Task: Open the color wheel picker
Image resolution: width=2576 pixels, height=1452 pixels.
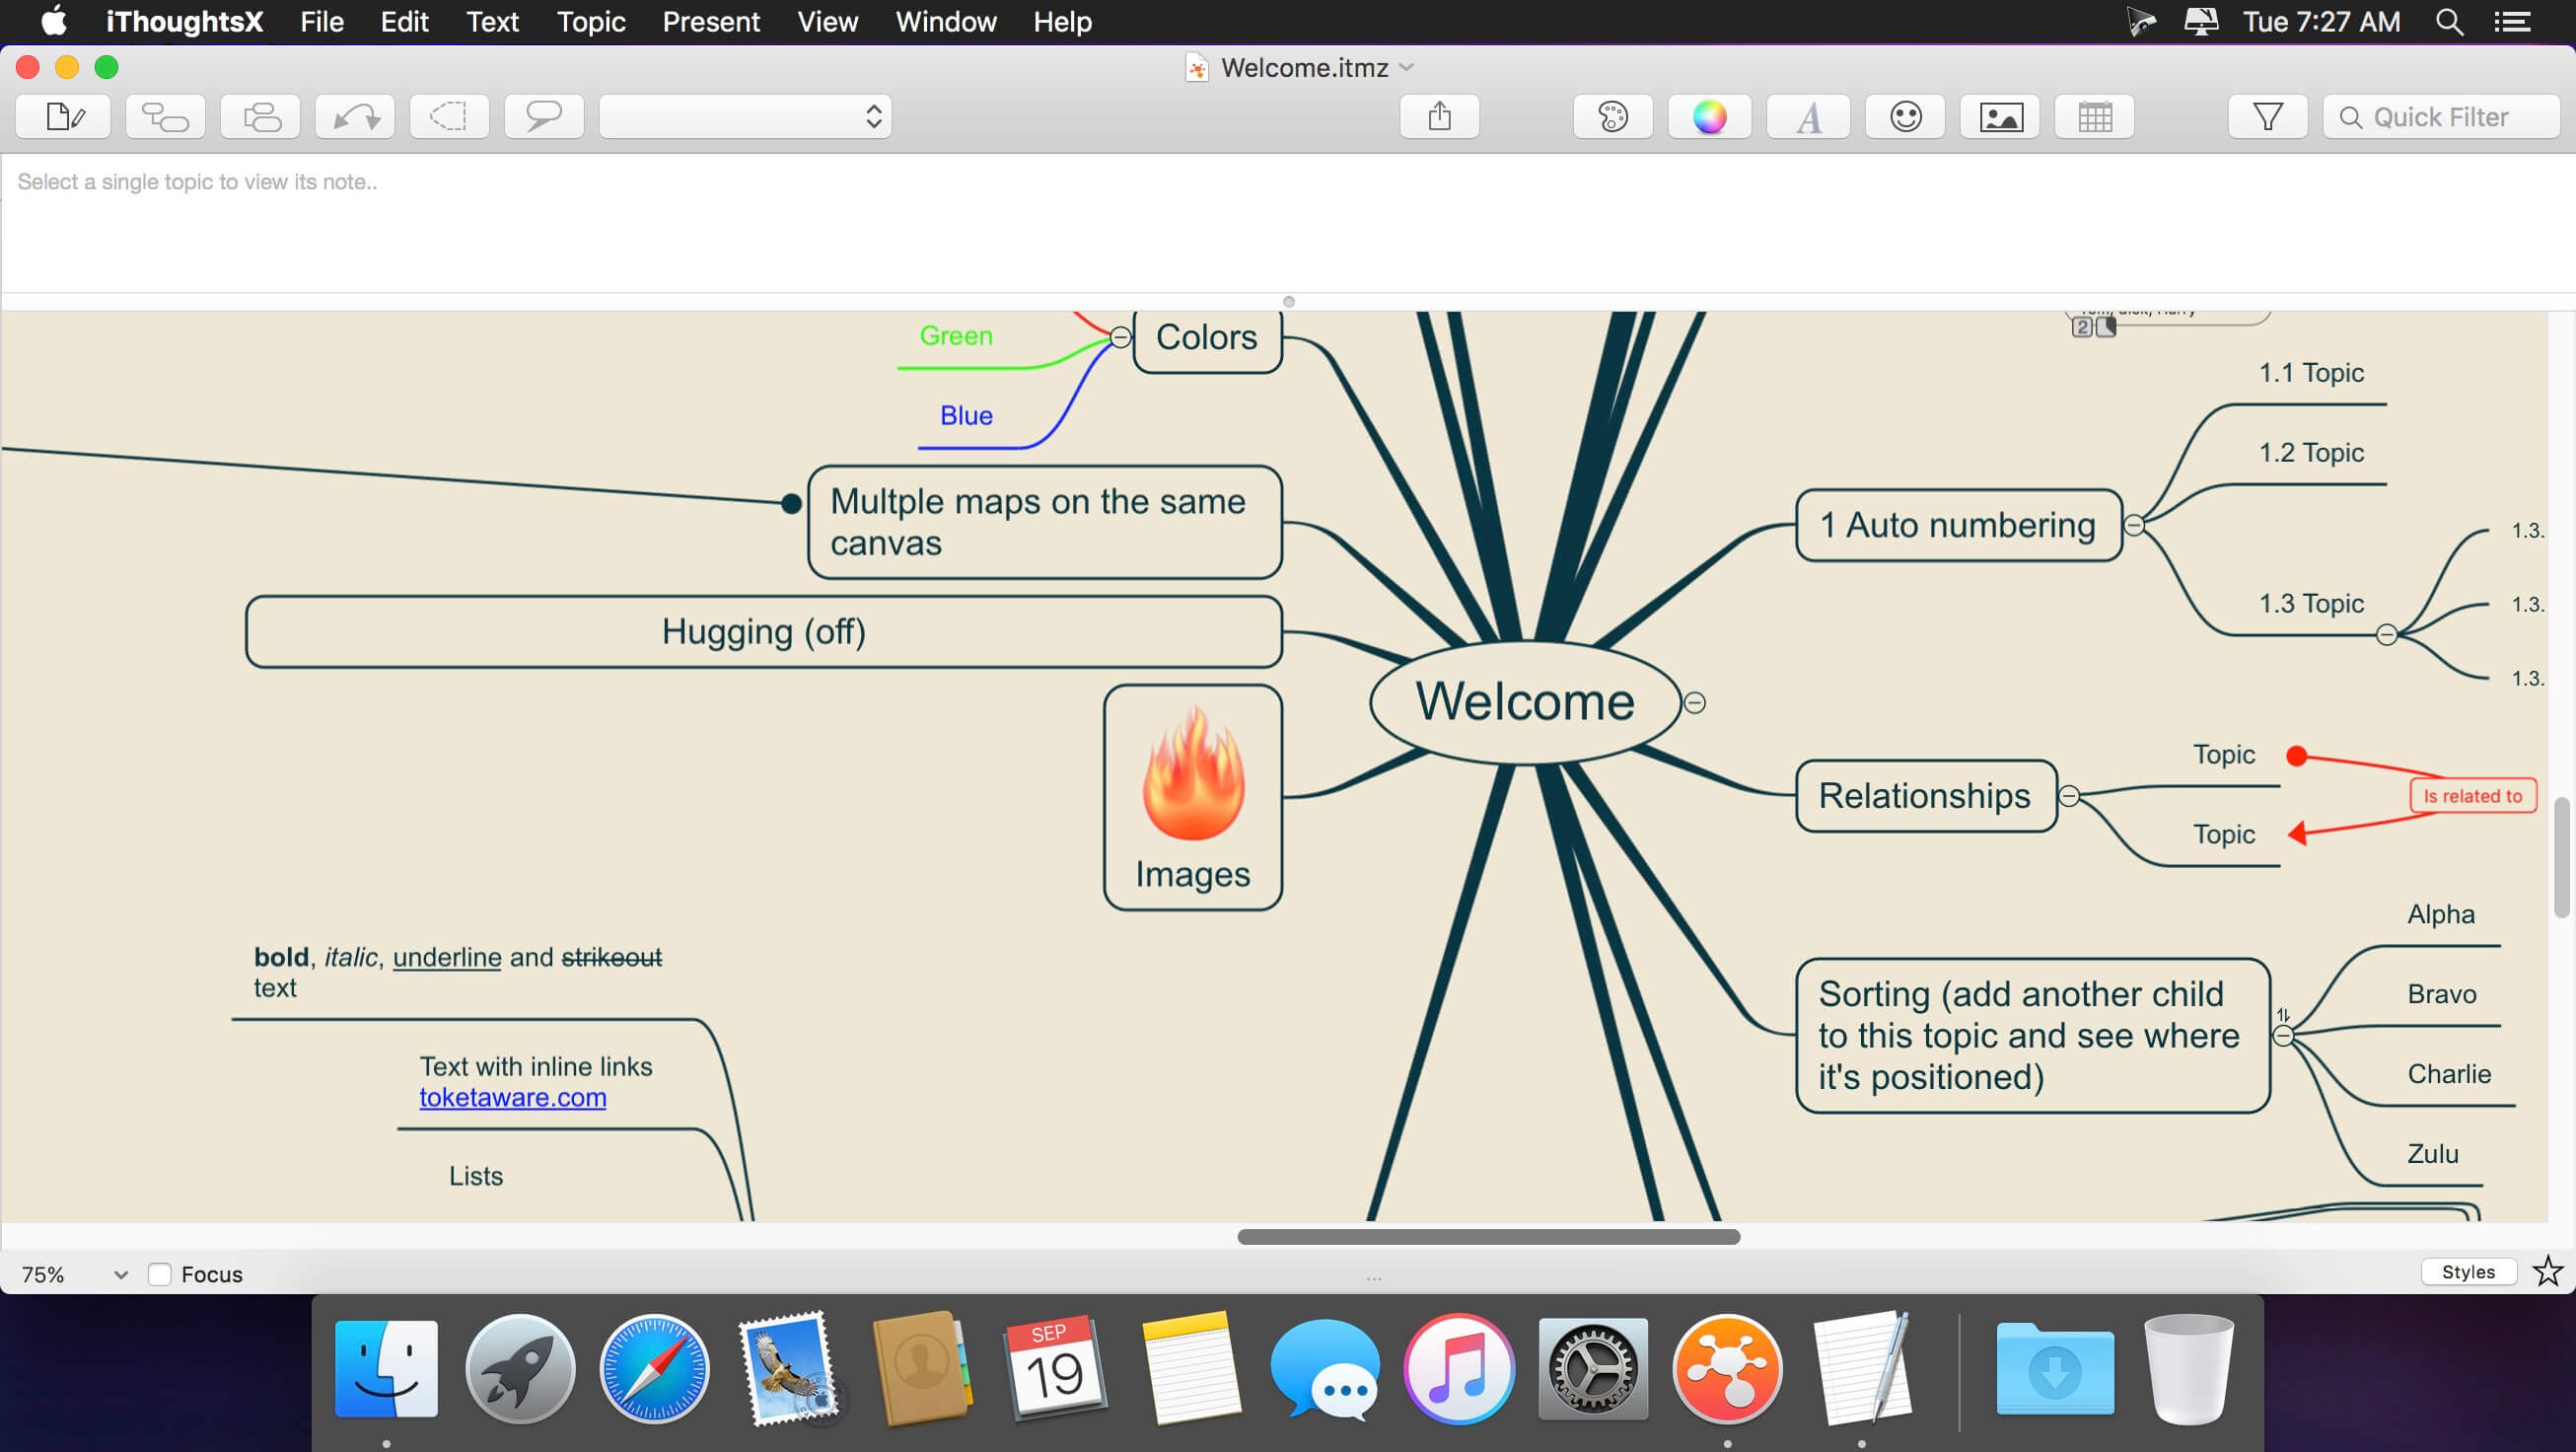Action: click(1709, 117)
